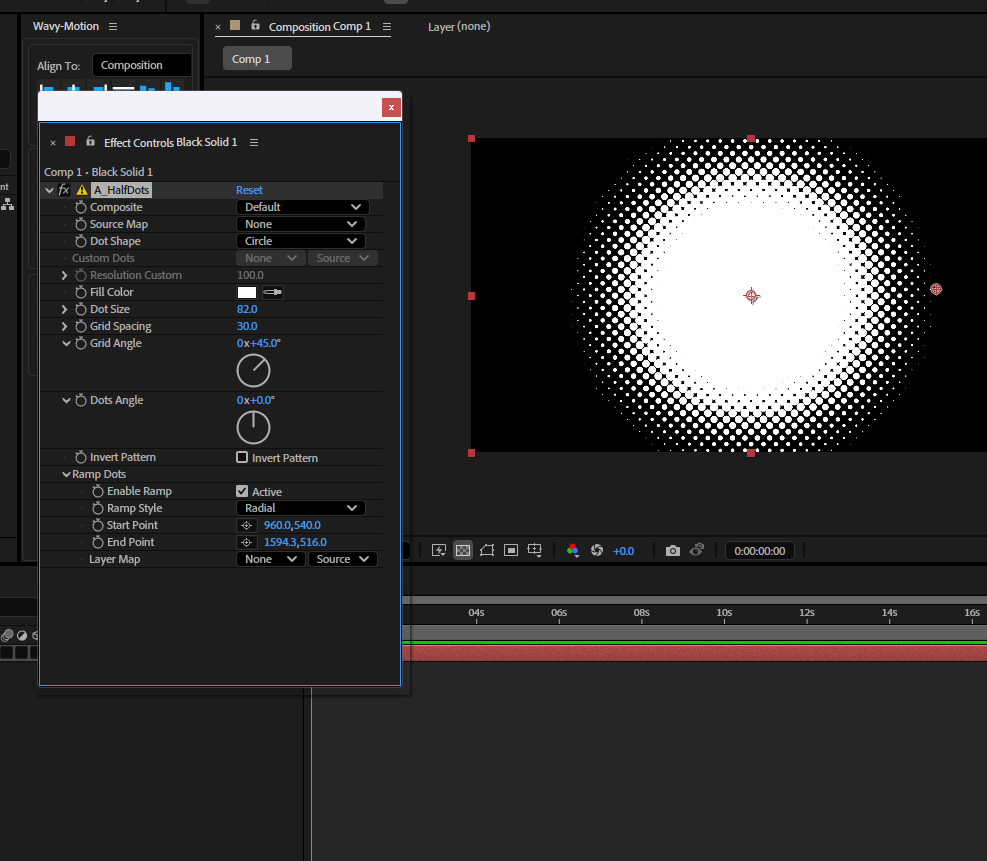Enable the Invert Pattern checkbox
The image size is (987, 861).
(242, 457)
